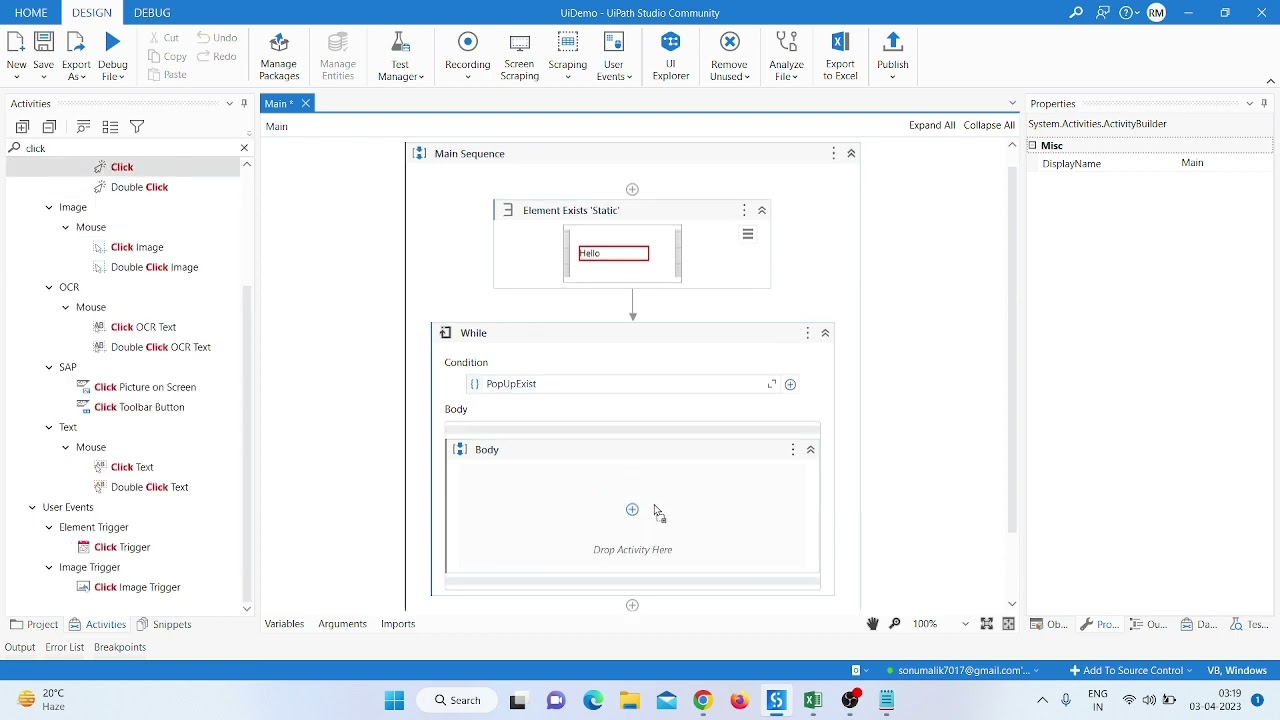Collapse the SAP tree node
1280x720 pixels.
(x=49, y=367)
